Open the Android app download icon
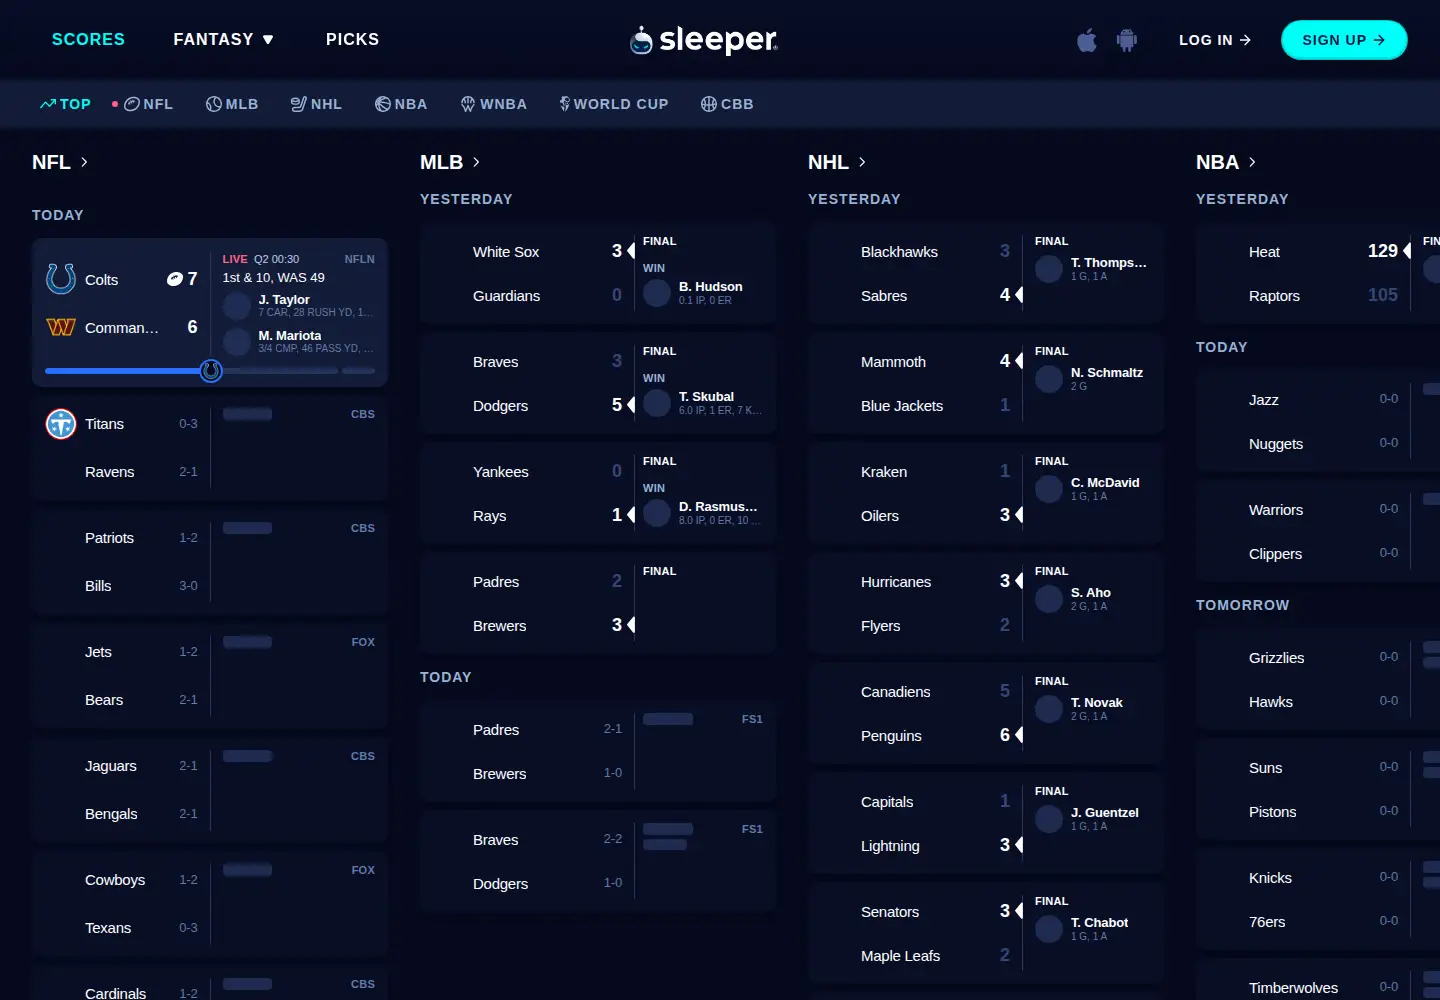 1127,40
